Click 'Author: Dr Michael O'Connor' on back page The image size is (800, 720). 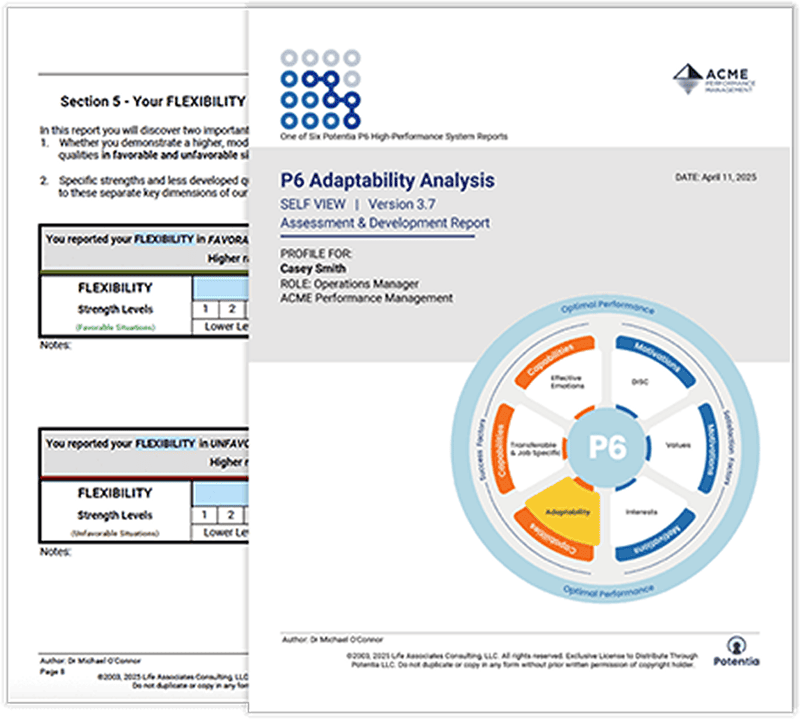coord(90,660)
